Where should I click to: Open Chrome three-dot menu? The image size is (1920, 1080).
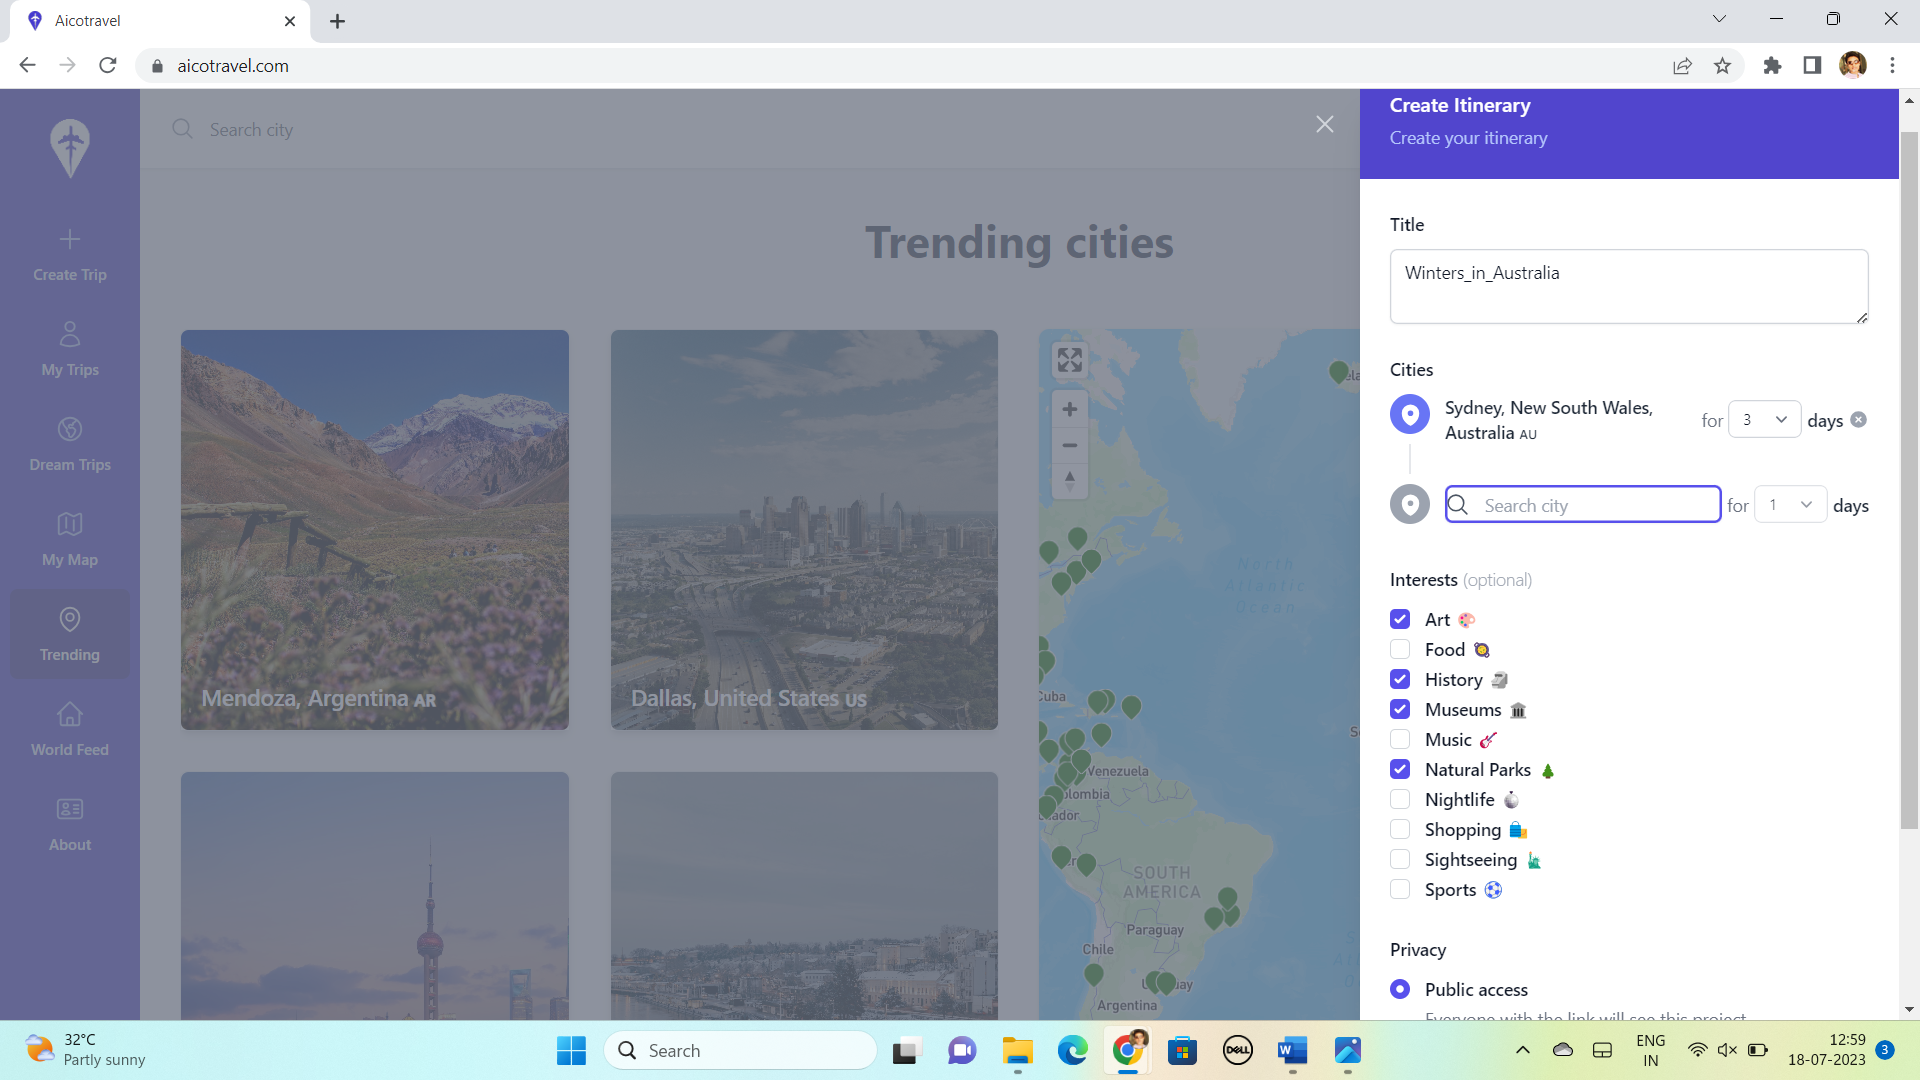coord(1892,66)
